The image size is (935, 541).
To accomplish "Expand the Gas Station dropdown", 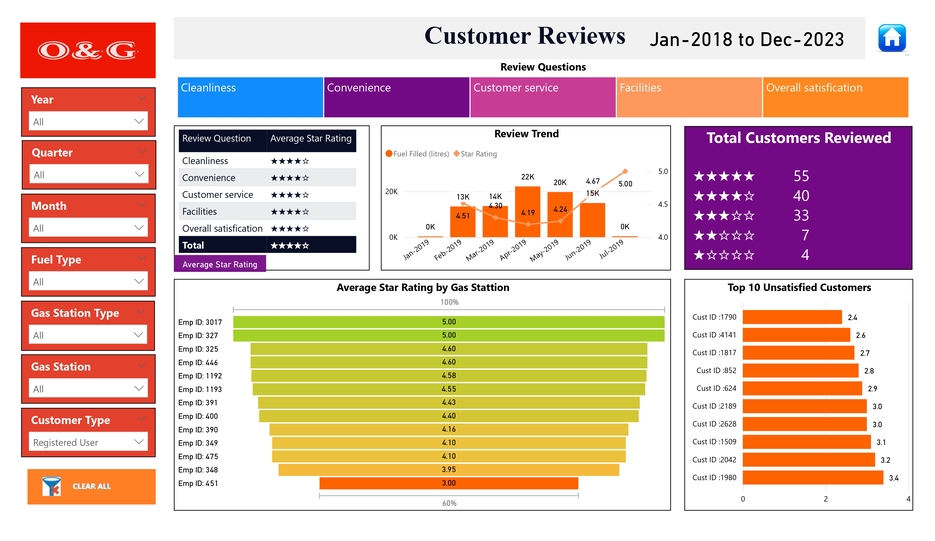I will [x=88, y=388].
